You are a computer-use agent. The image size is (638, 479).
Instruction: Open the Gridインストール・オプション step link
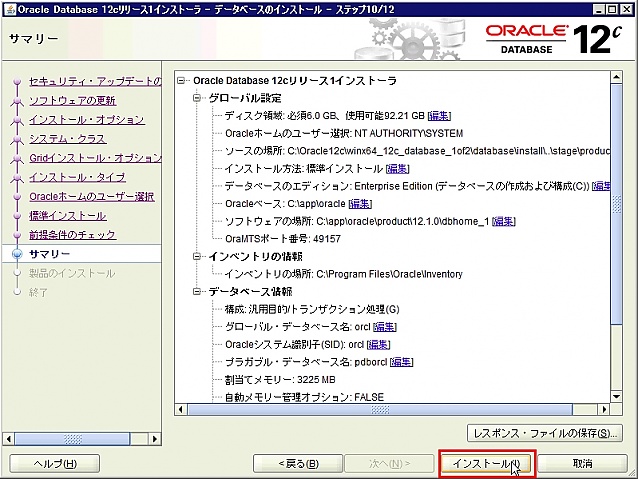pos(95,158)
